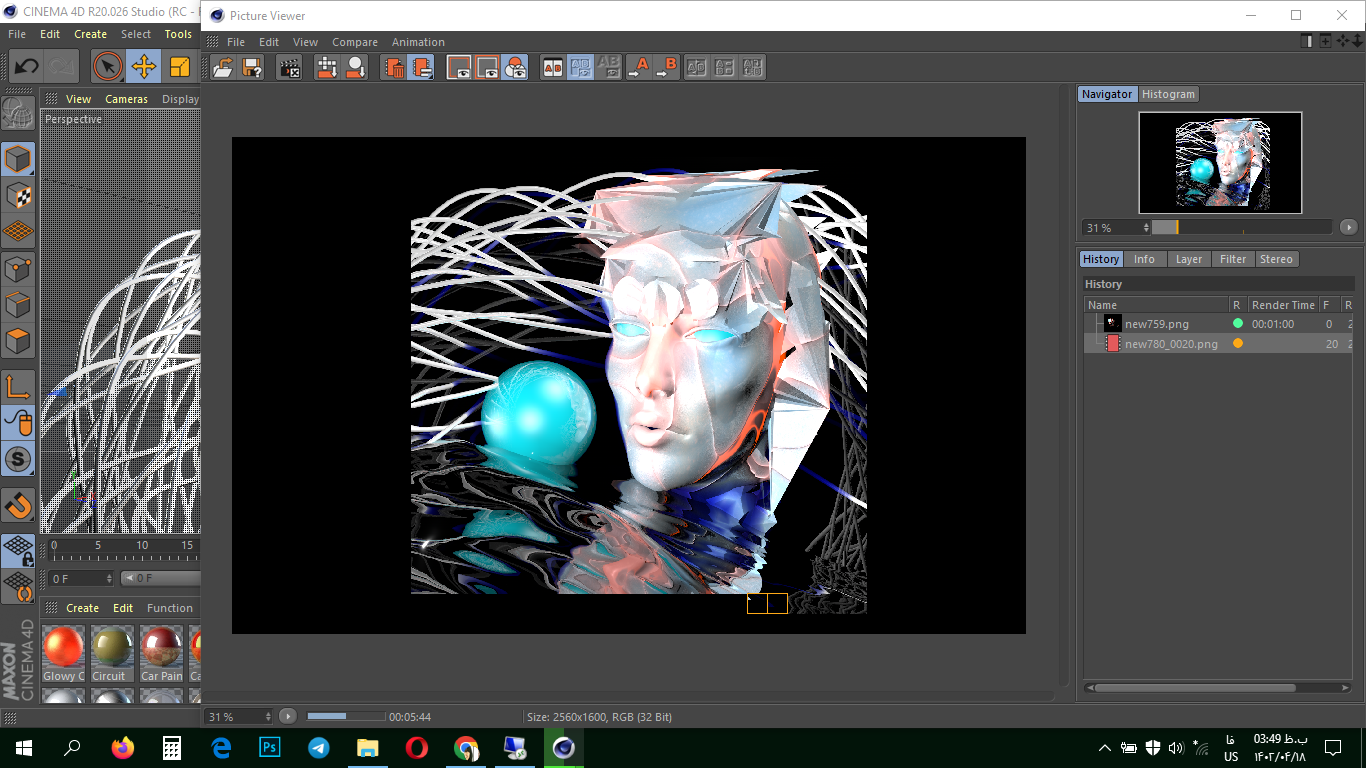This screenshot has height=768, width=1366.
Task: Save the render as a movie
Action: click(289, 67)
